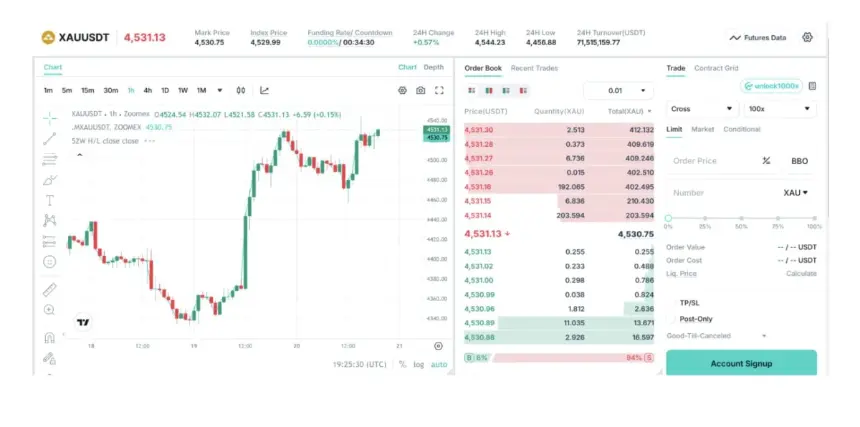
Task: Select the text annotation tool
Action: (50, 201)
